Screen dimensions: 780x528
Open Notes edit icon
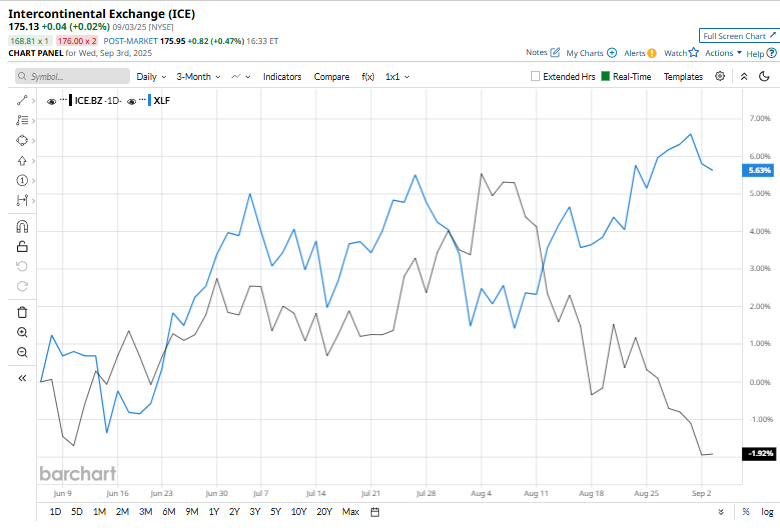[555, 52]
